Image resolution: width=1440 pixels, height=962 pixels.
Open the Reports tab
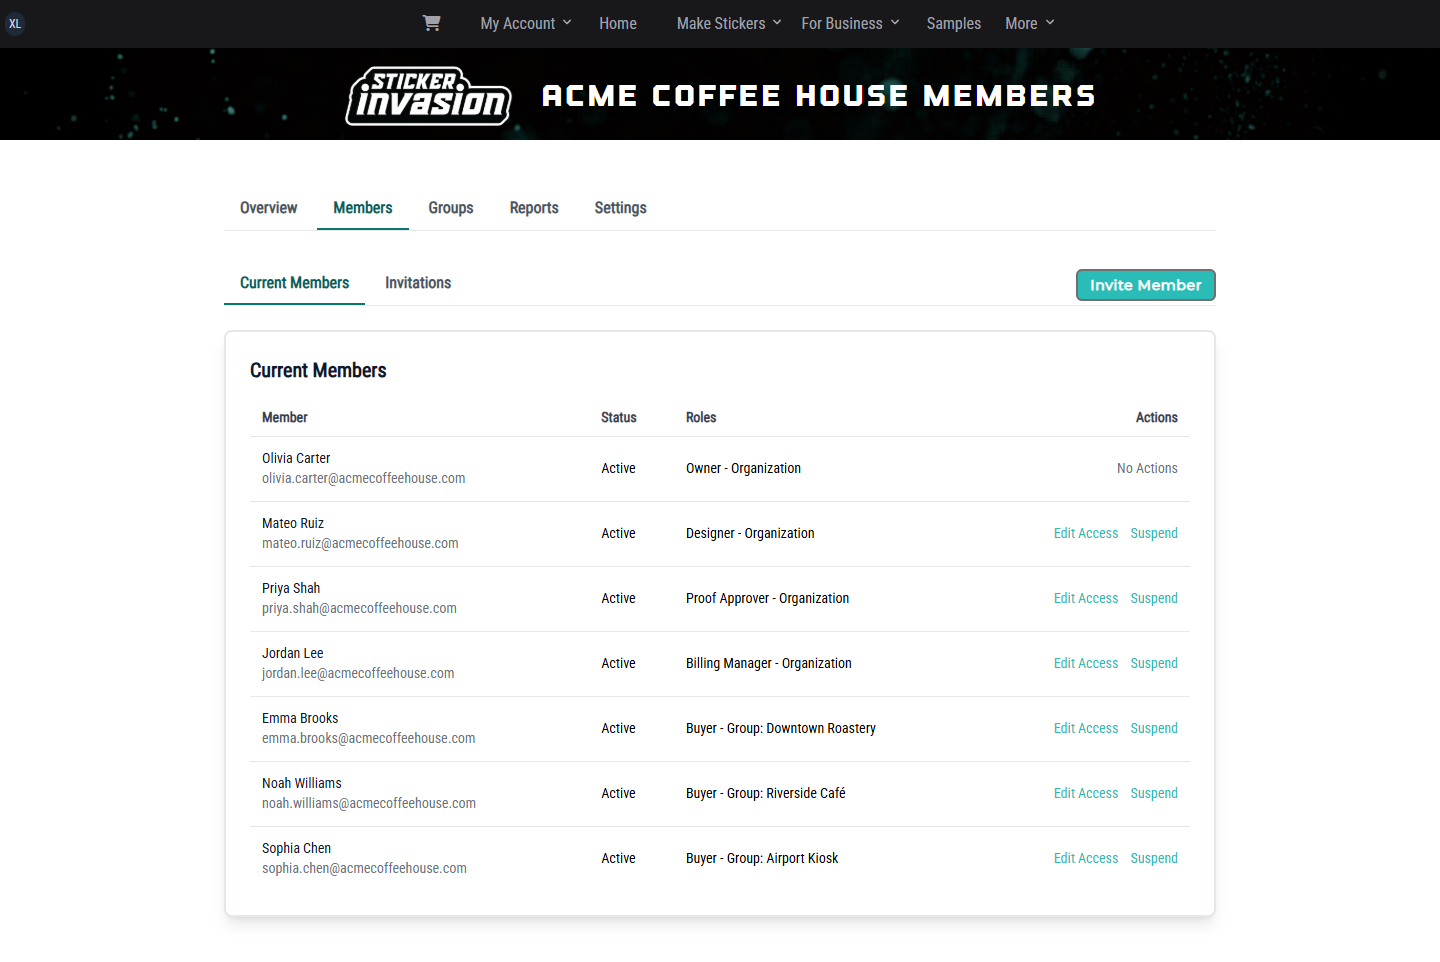coord(534,208)
